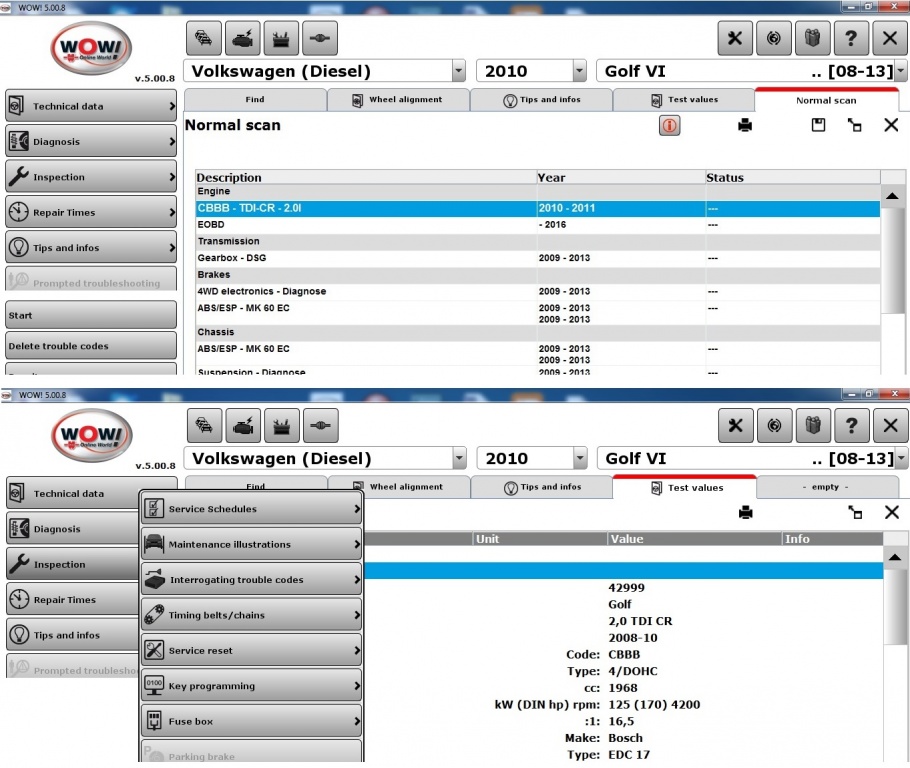Click the circular update icon in upper window
This screenshot has width=910, height=768.
774,38
